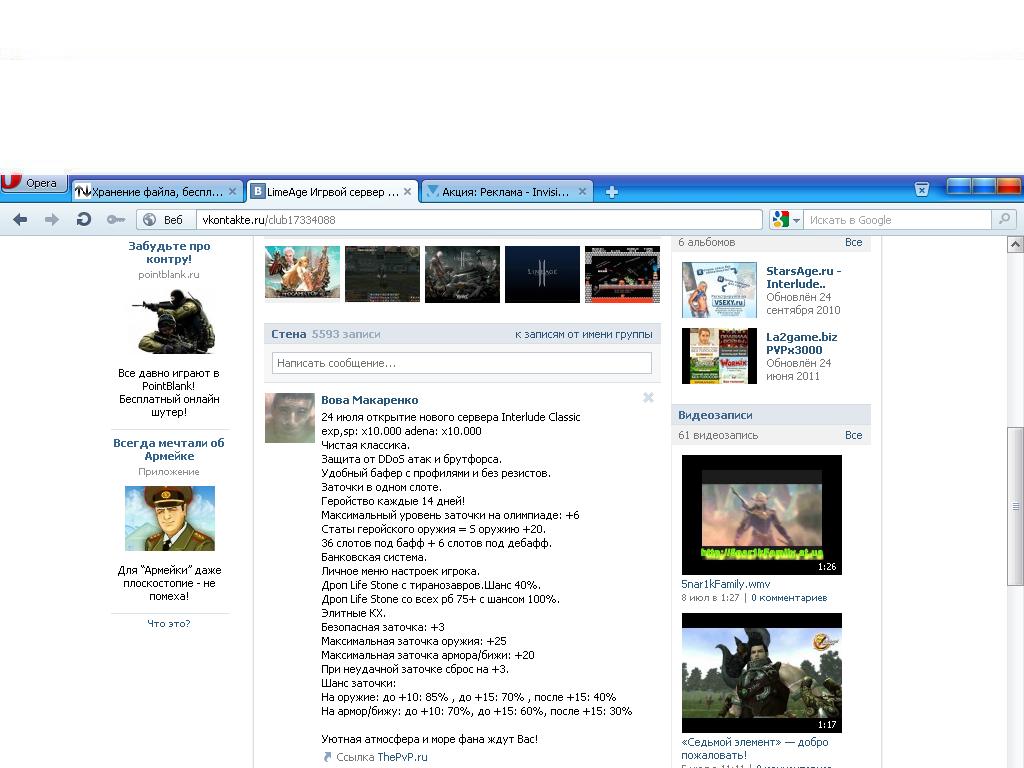1024x768 pixels.
Task: Open the Opera main menu button
Action: [33, 183]
